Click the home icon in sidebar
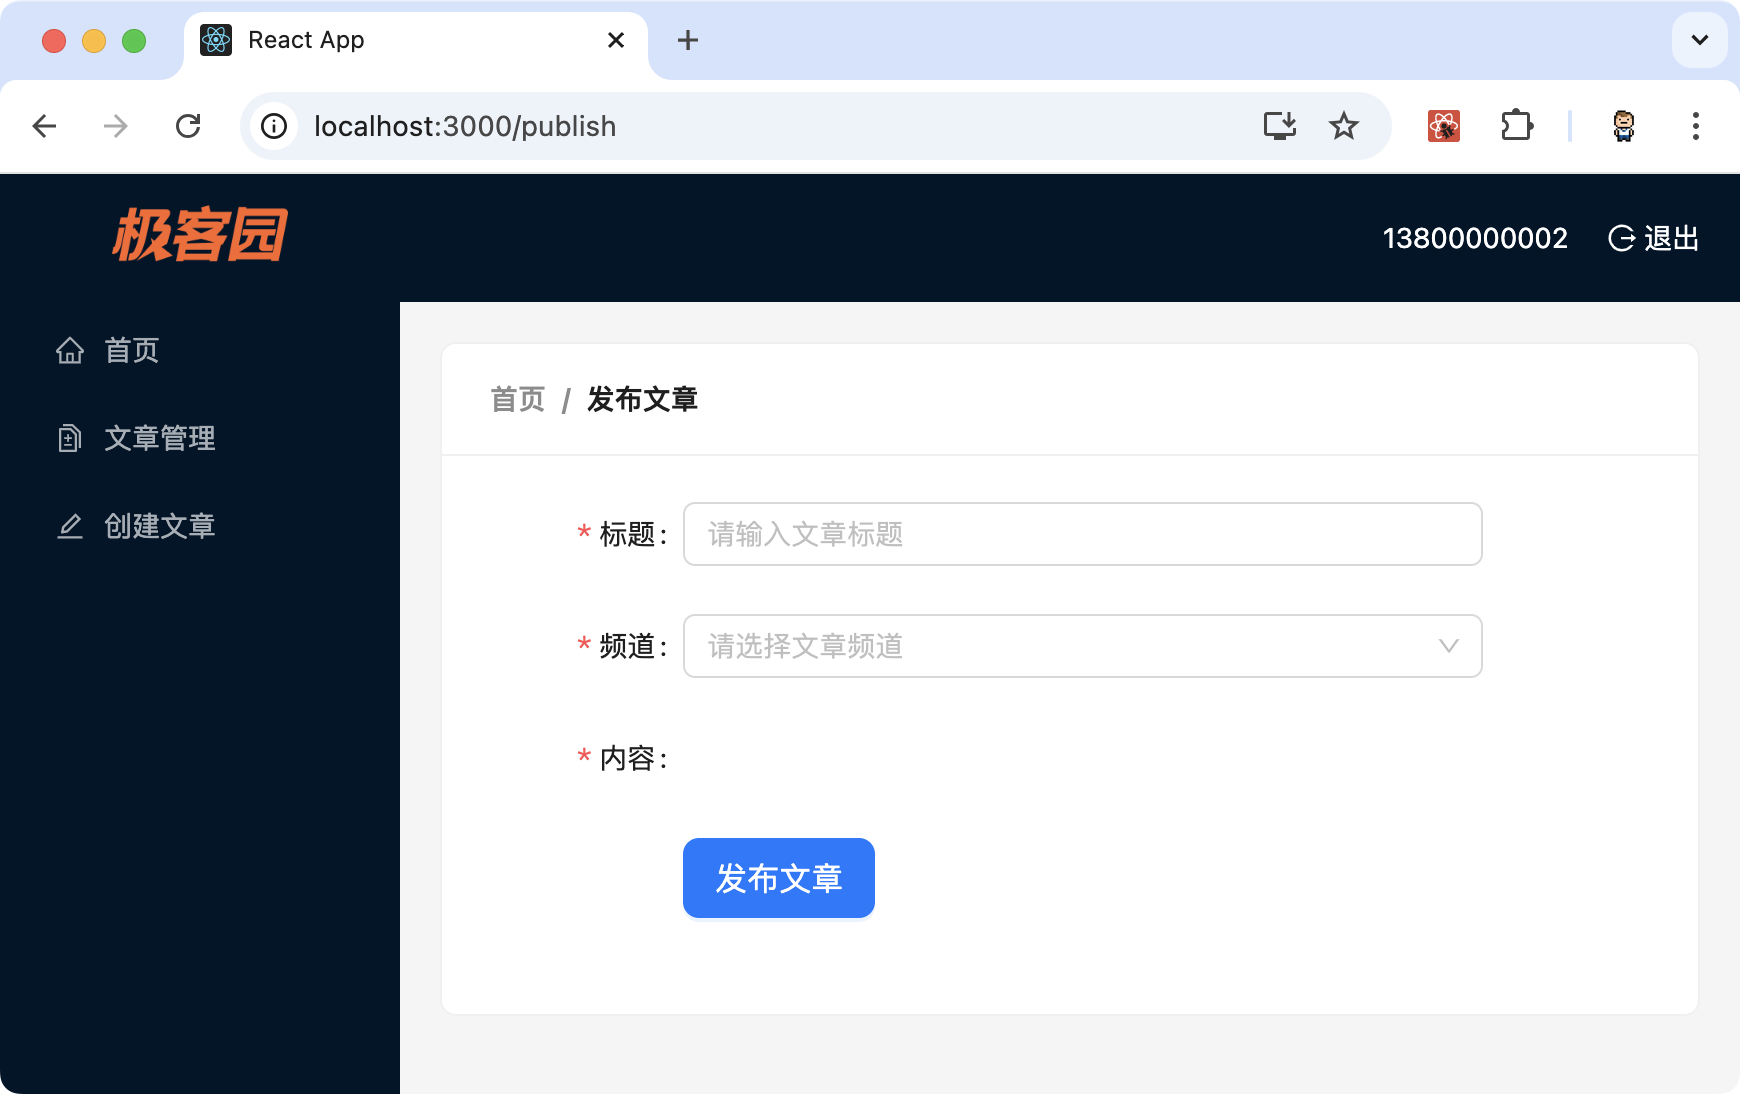The height and width of the screenshot is (1094, 1740). point(70,351)
